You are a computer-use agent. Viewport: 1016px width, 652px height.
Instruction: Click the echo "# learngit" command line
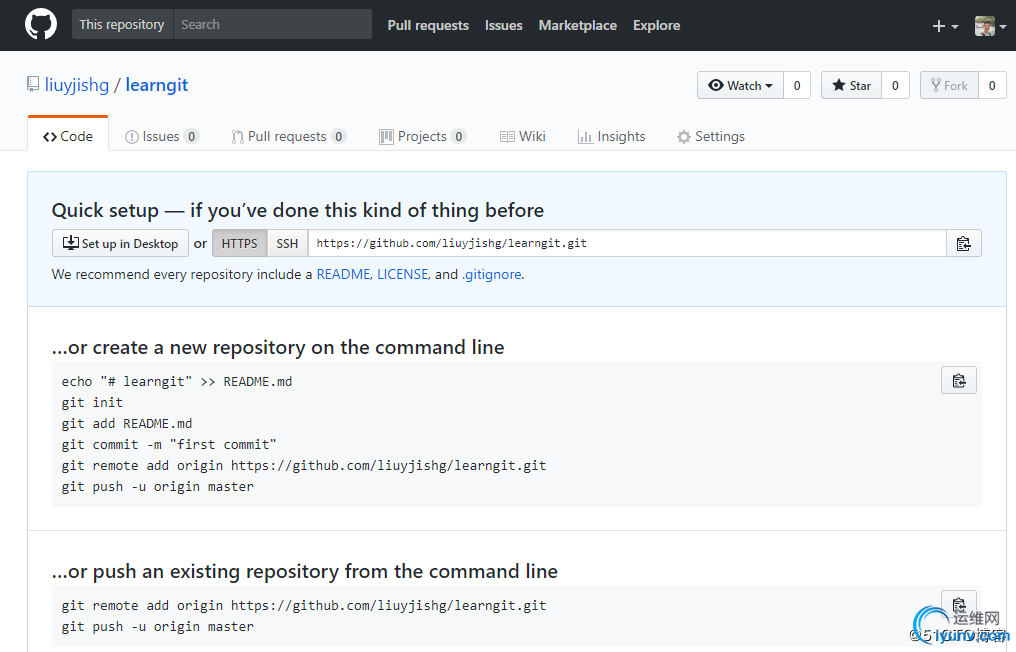pyautogui.click(x=177, y=381)
